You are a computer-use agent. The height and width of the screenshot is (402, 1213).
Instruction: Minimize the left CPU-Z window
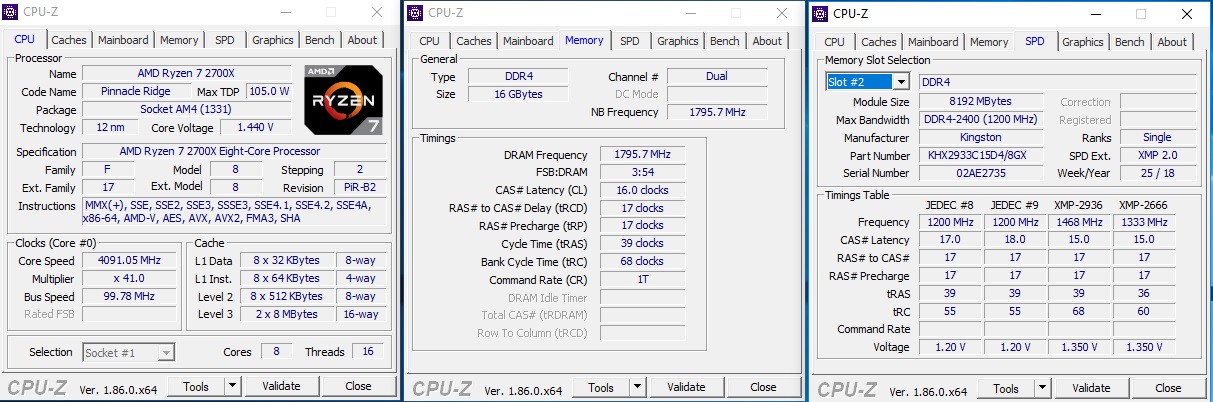(x=287, y=13)
